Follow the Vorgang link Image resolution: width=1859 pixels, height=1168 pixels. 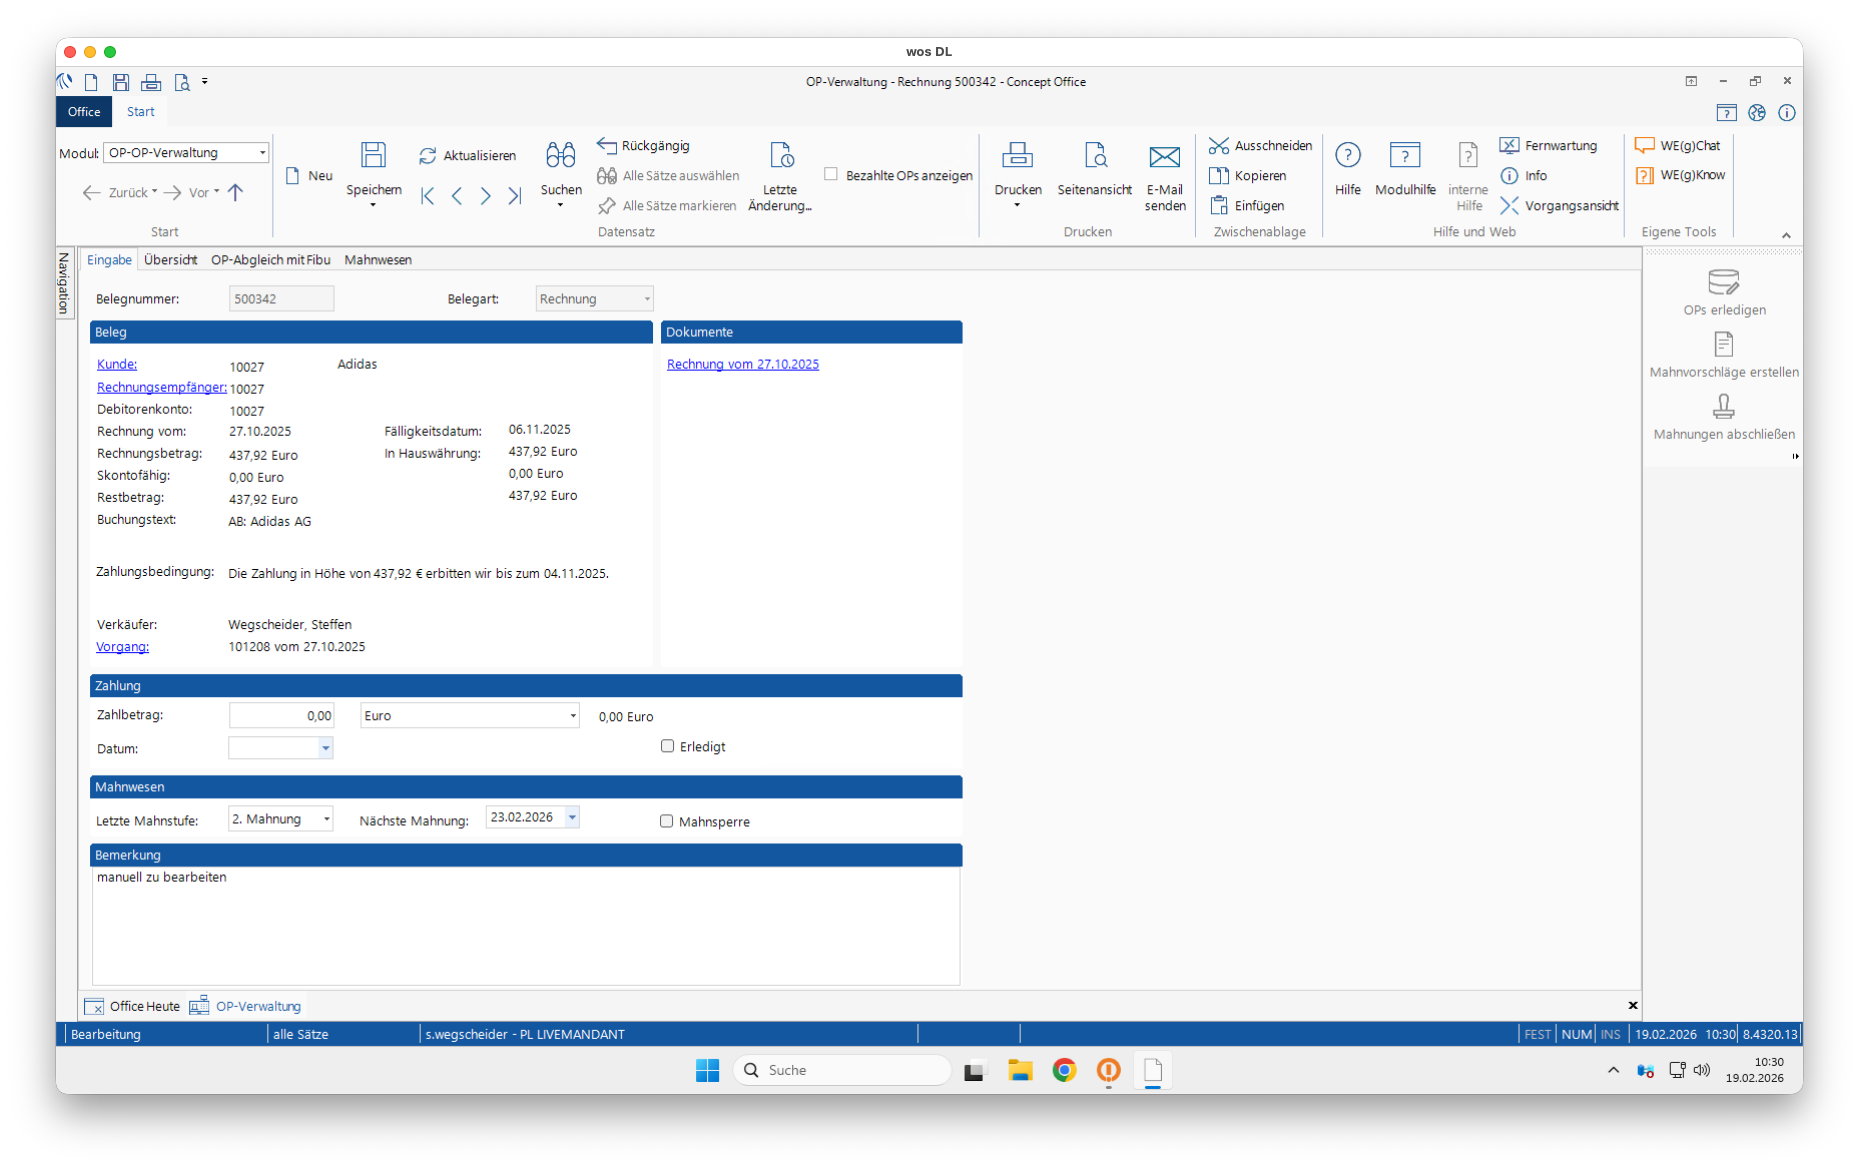122,647
